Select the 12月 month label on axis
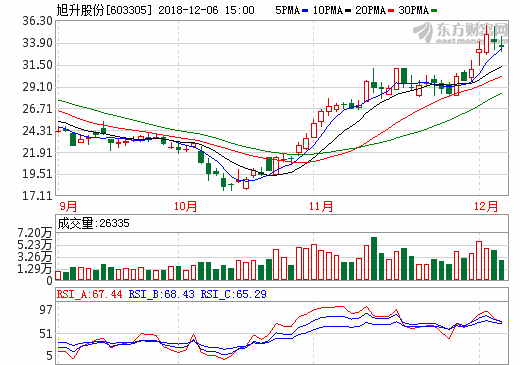This screenshot has width=520, height=365. pos(486,206)
